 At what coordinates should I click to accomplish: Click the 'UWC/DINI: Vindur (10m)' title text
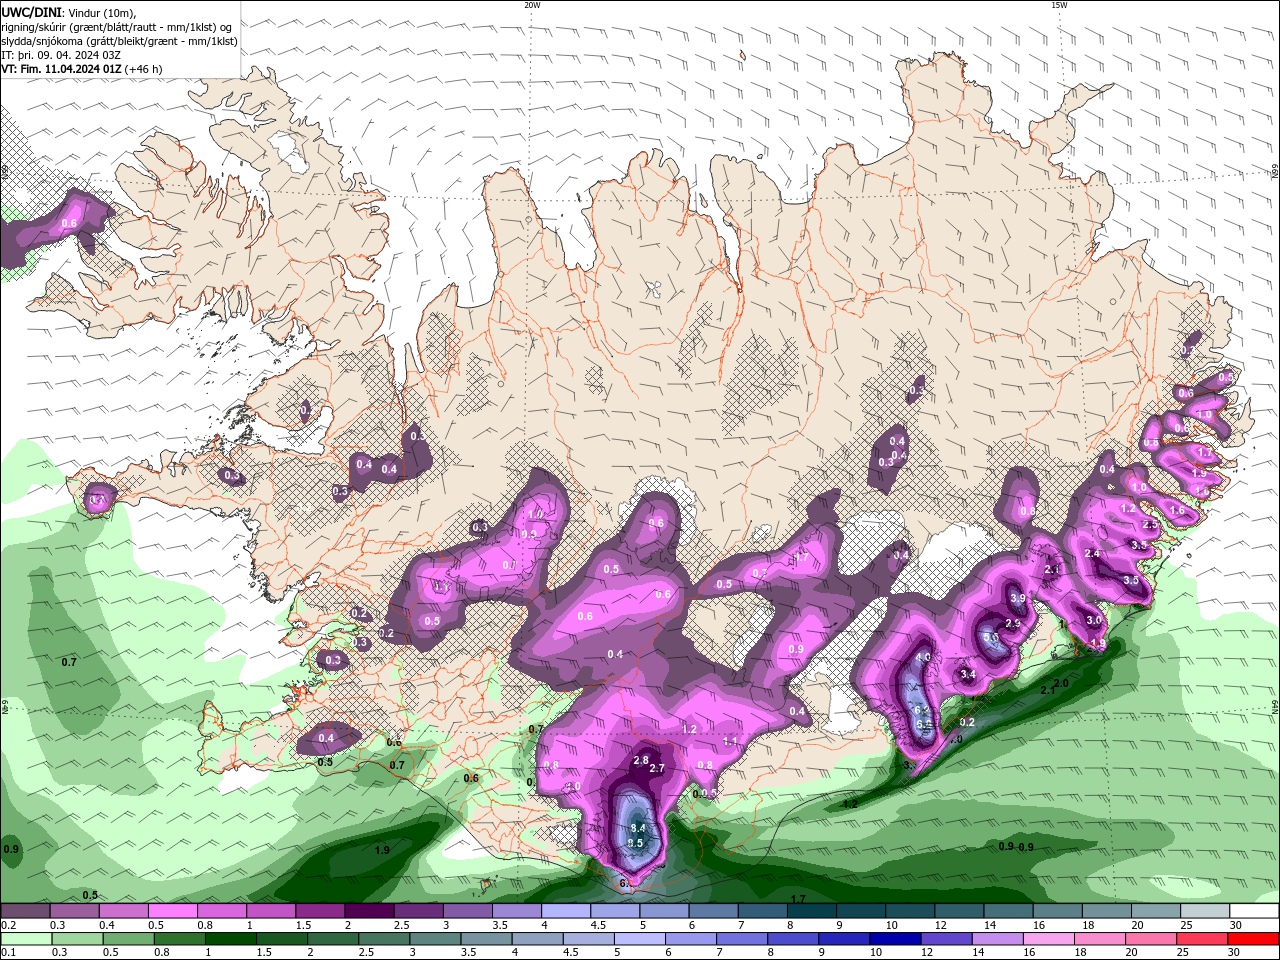pyautogui.click(x=67, y=12)
